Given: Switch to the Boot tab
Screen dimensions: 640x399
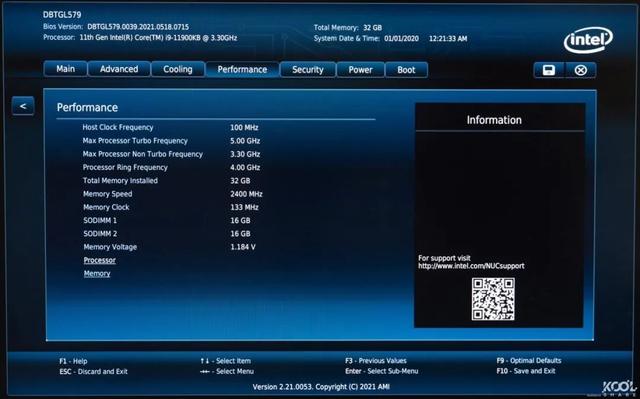Looking at the screenshot, I should click(406, 70).
